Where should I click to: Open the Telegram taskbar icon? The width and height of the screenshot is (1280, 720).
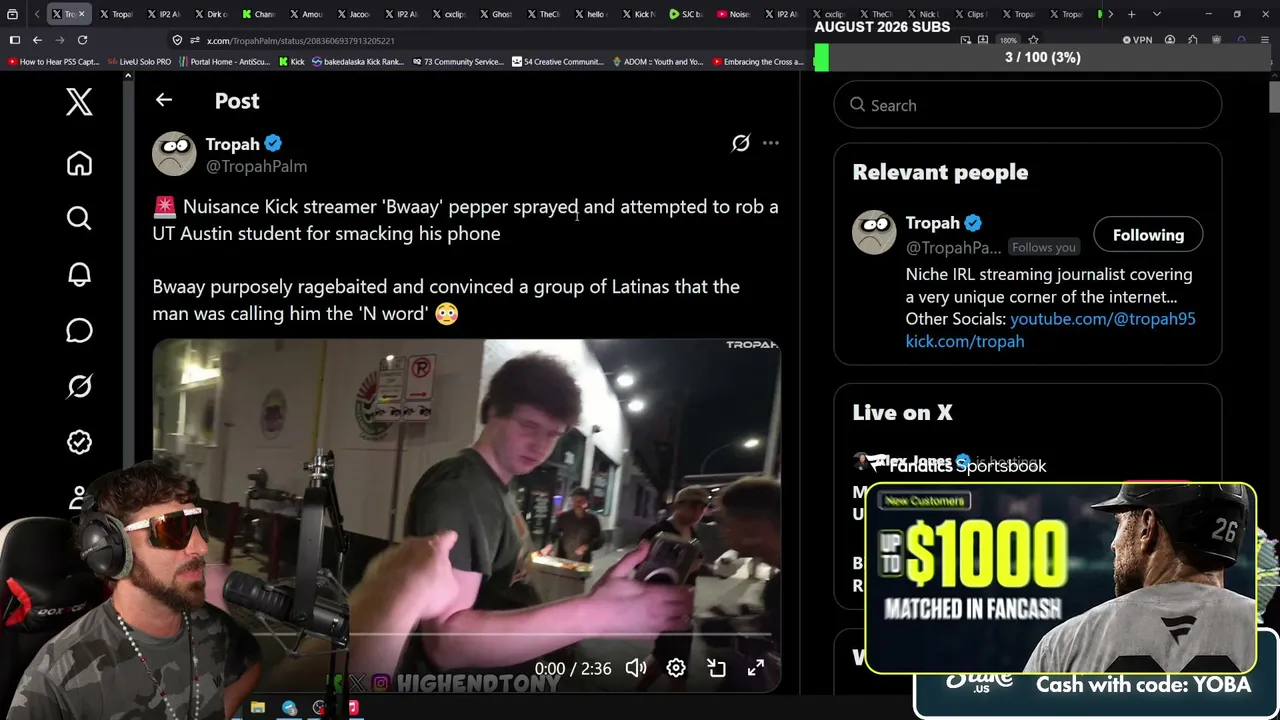point(289,708)
